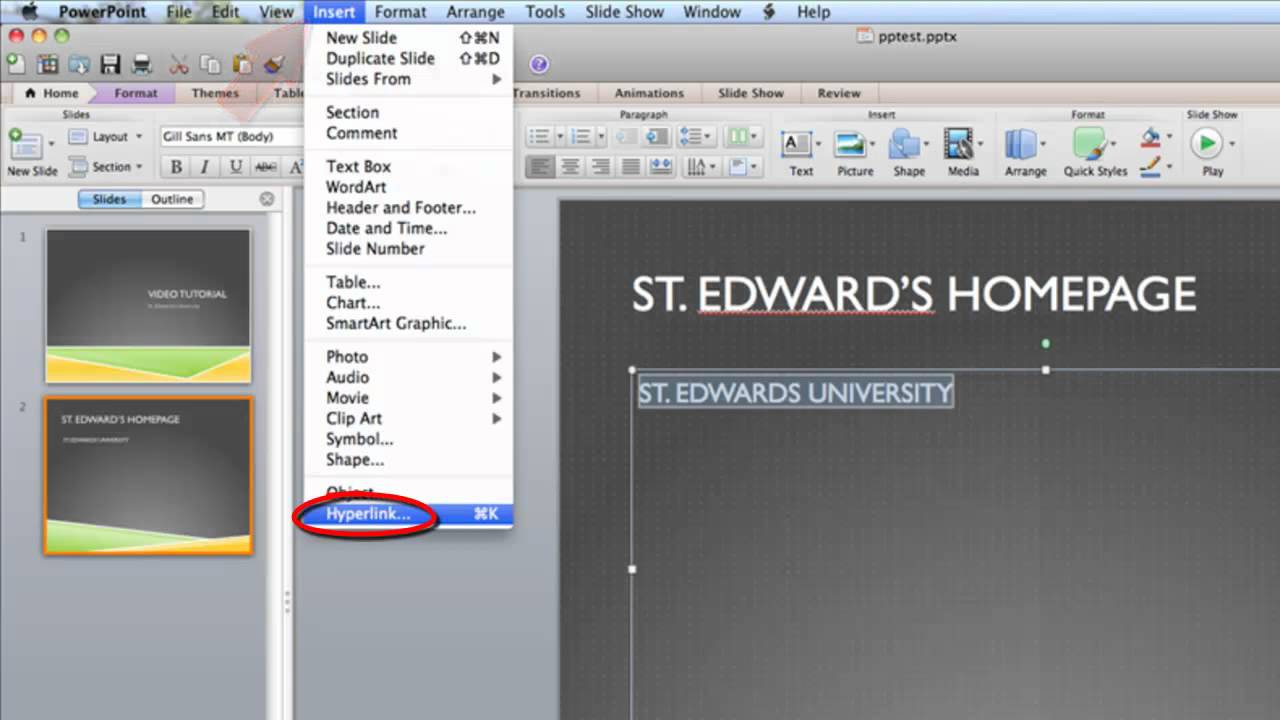Select SmartArt Graphic... menu entry
The width and height of the screenshot is (1280, 720).
click(x=408, y=323)
